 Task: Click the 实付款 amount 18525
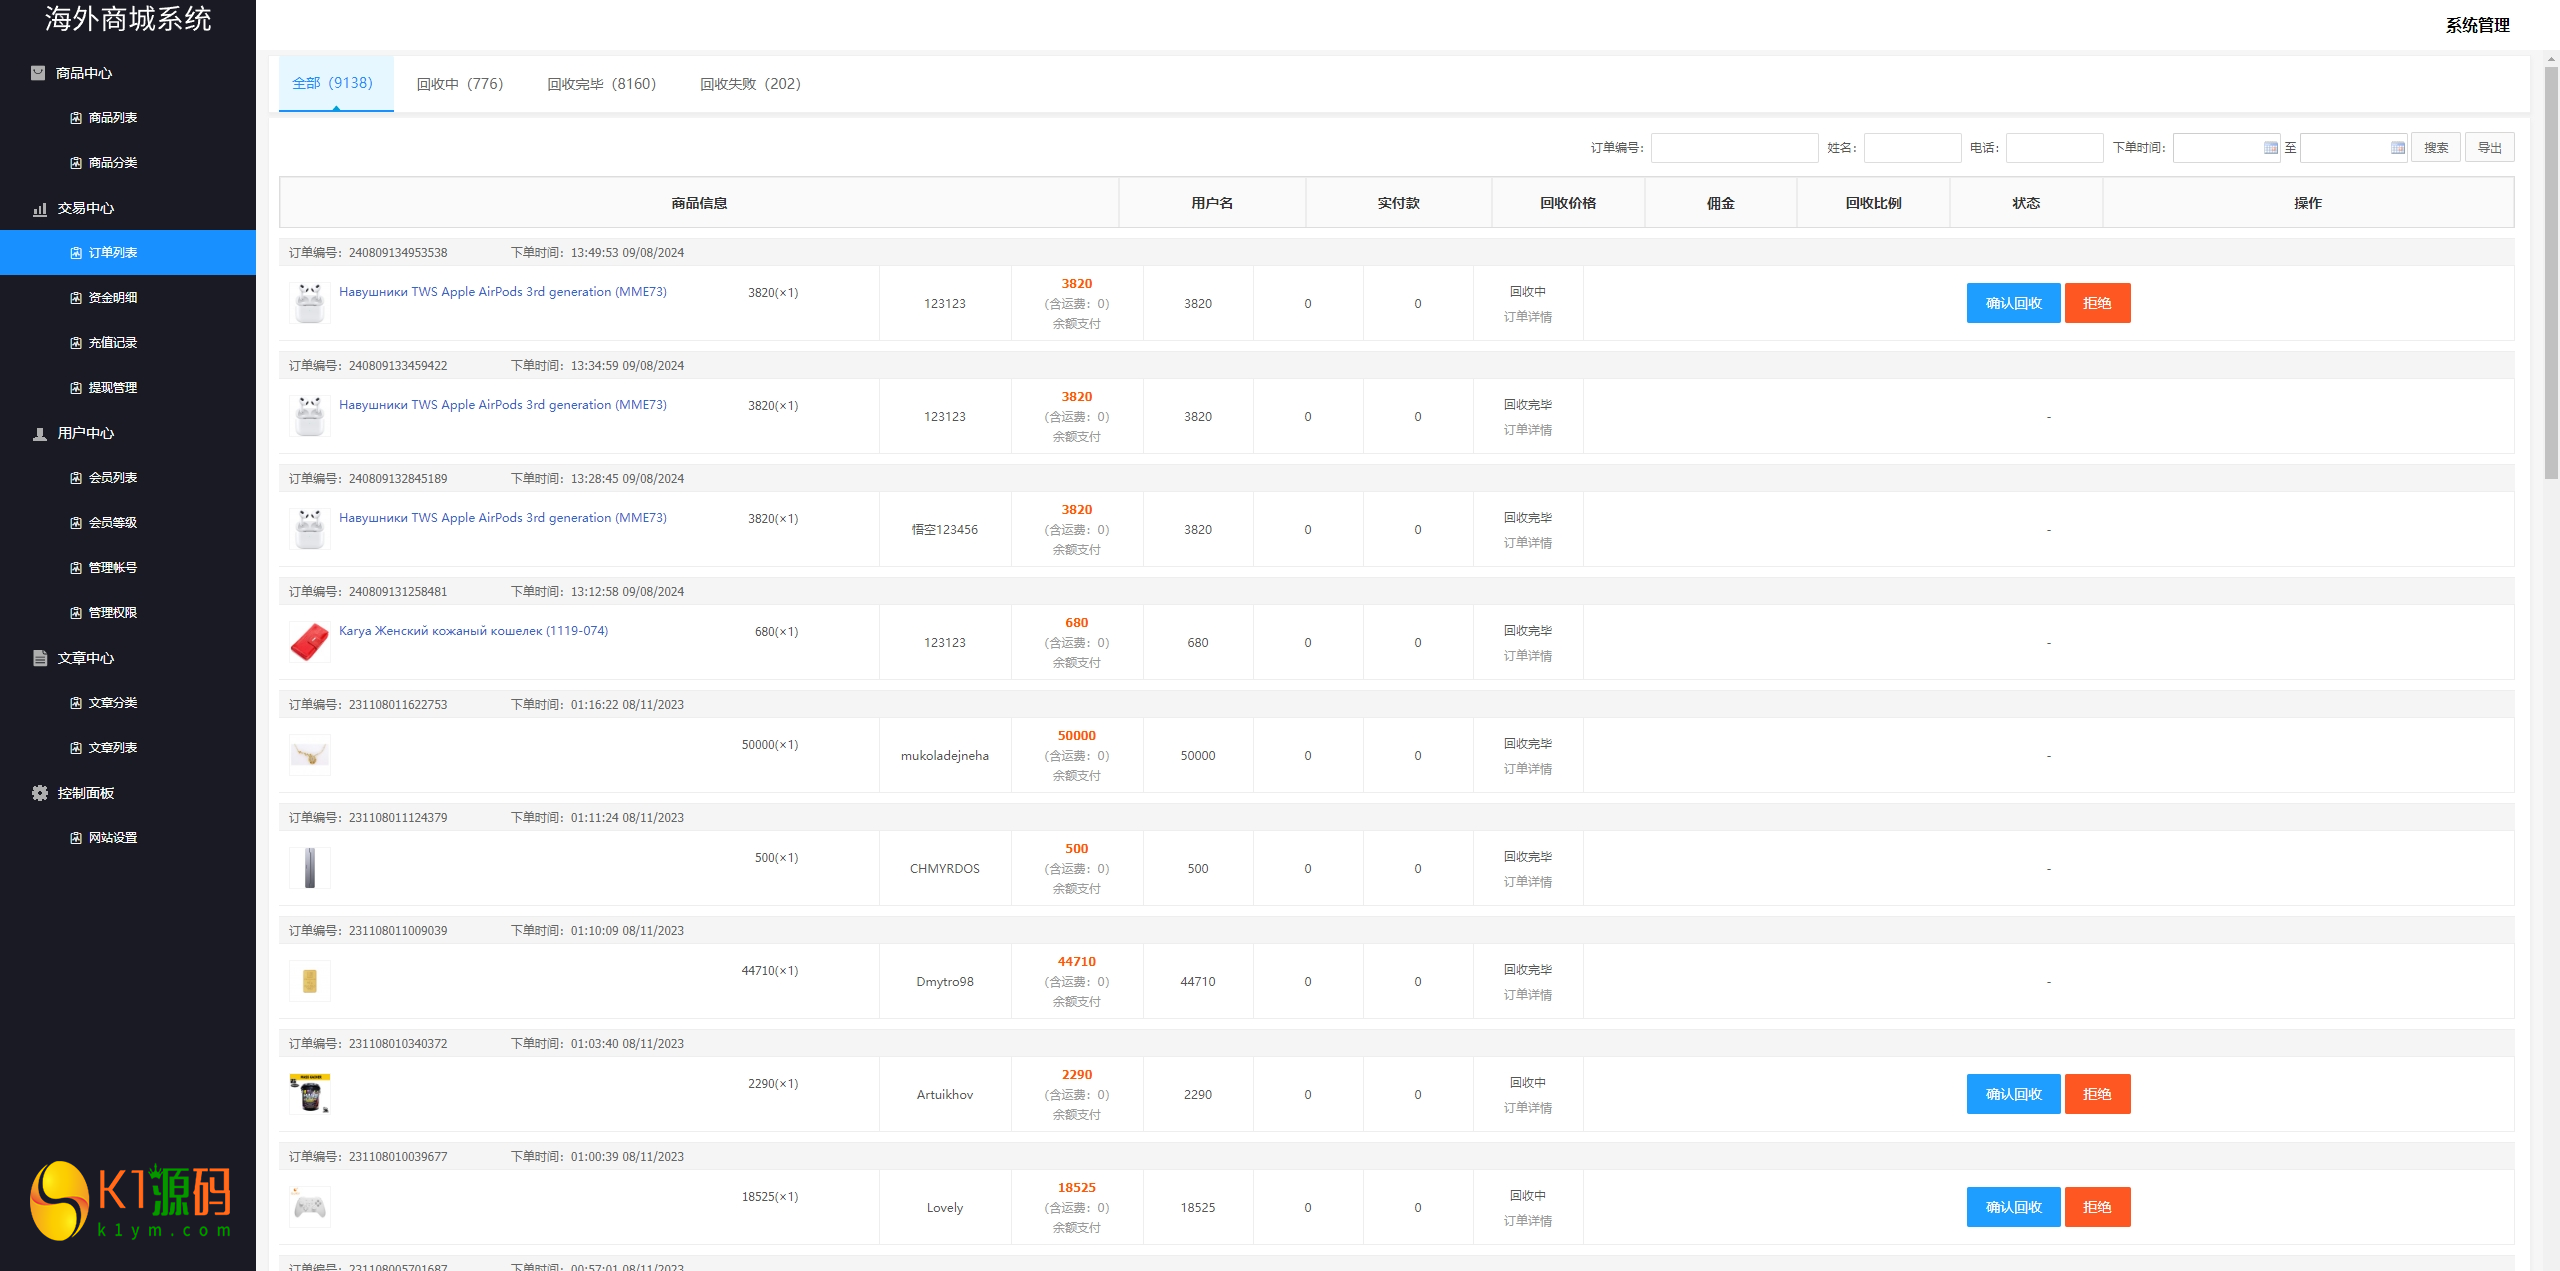(1077, 1188)
